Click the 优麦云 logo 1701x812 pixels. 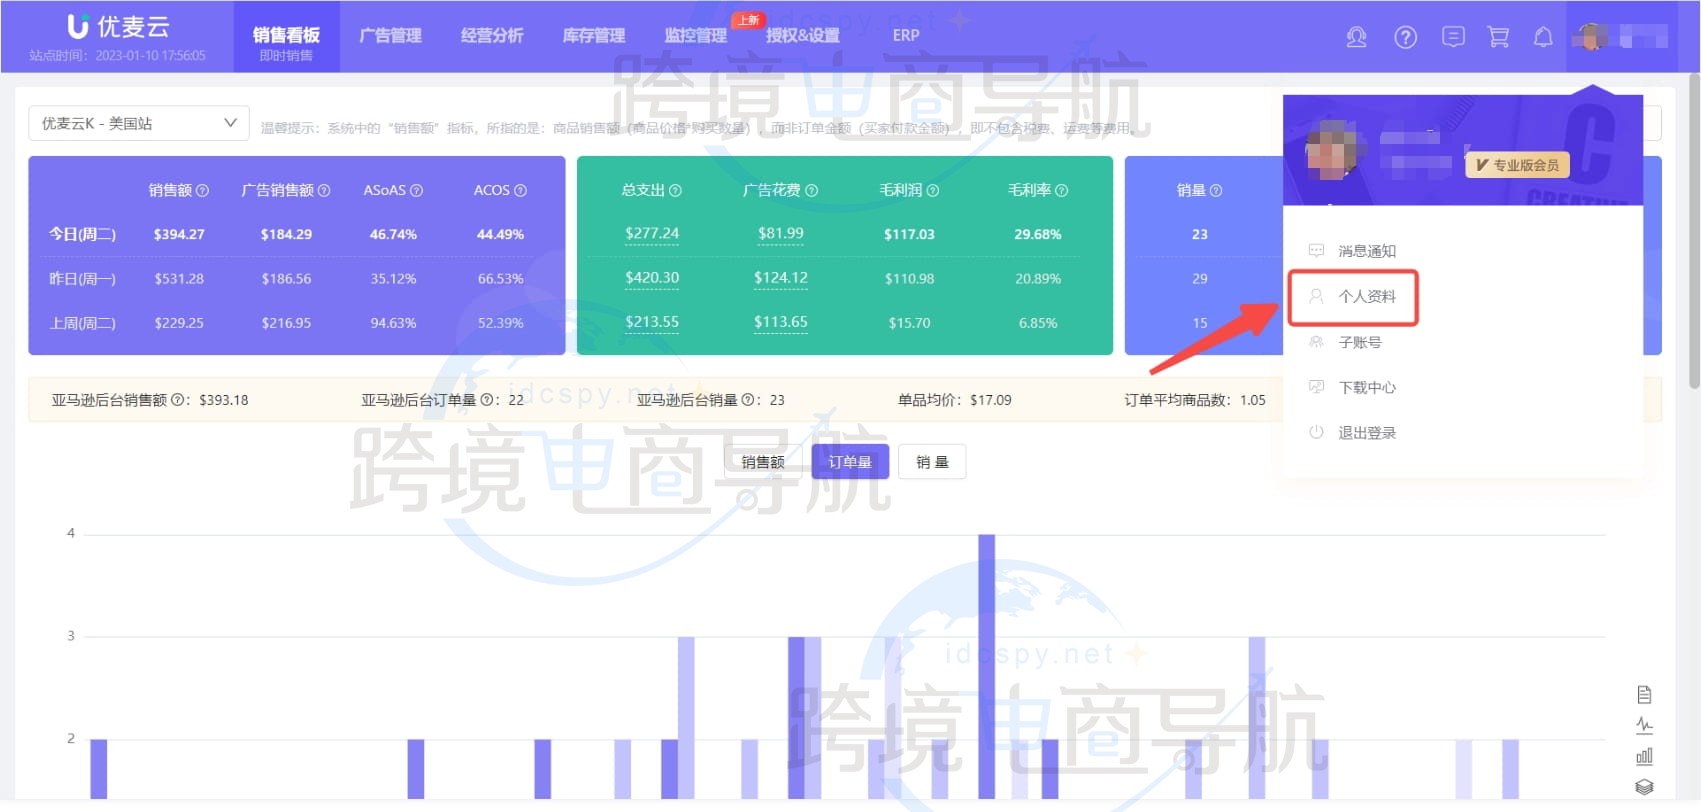(119, 27)
